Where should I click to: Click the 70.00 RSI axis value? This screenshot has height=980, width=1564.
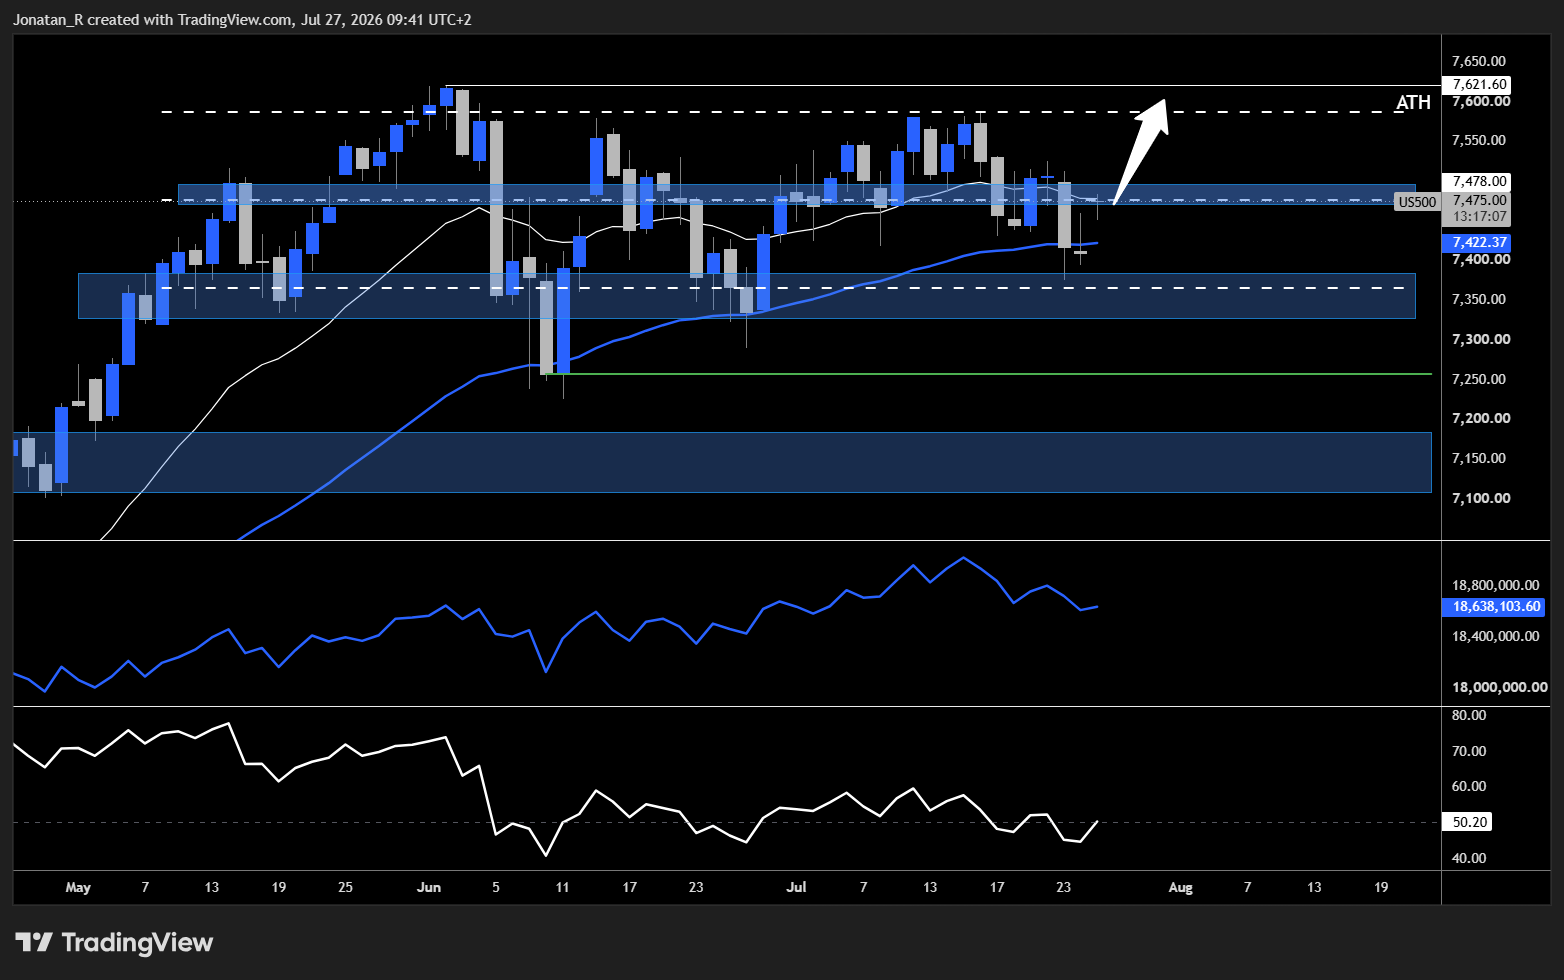click(1469, 751)
